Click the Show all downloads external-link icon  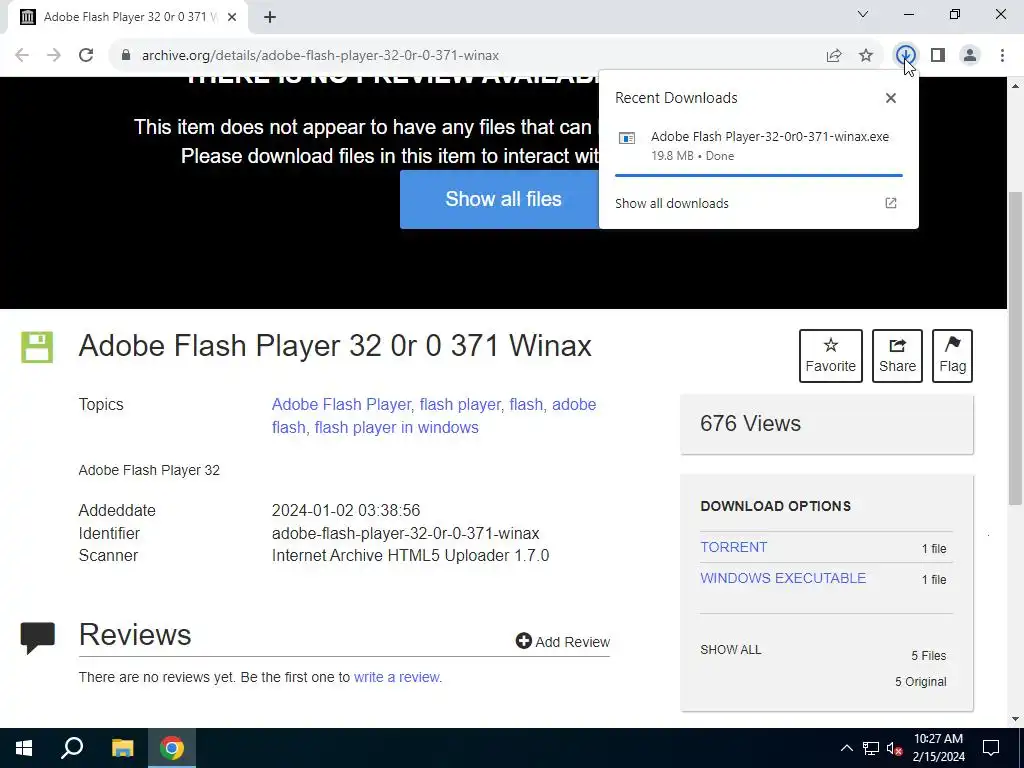point(891,203)
